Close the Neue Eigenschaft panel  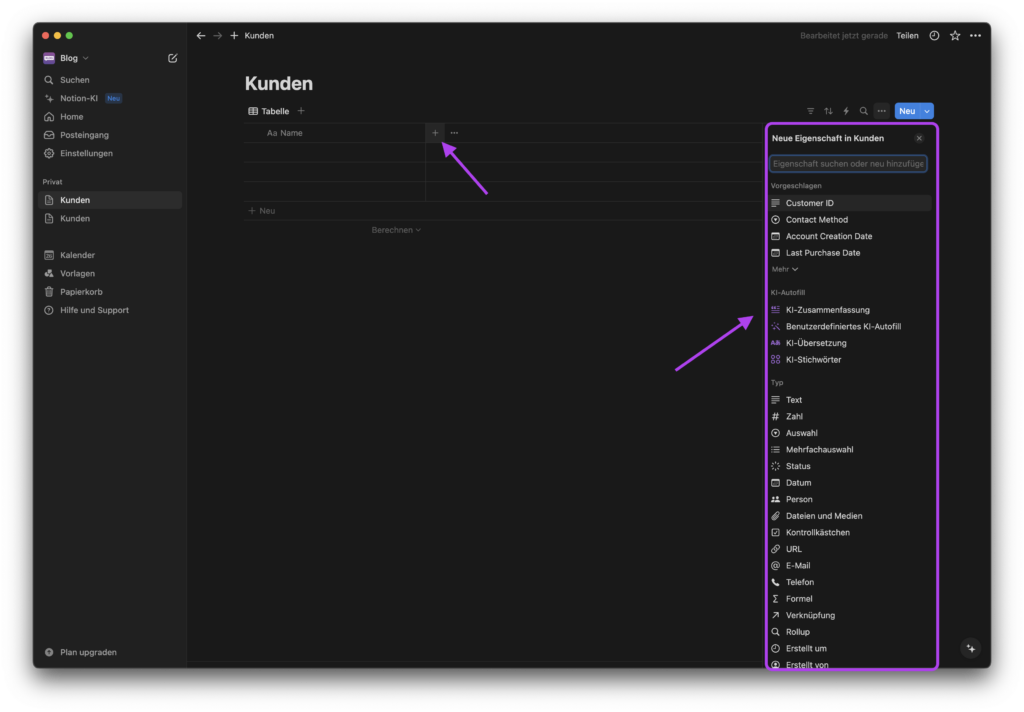pos(919,138)
